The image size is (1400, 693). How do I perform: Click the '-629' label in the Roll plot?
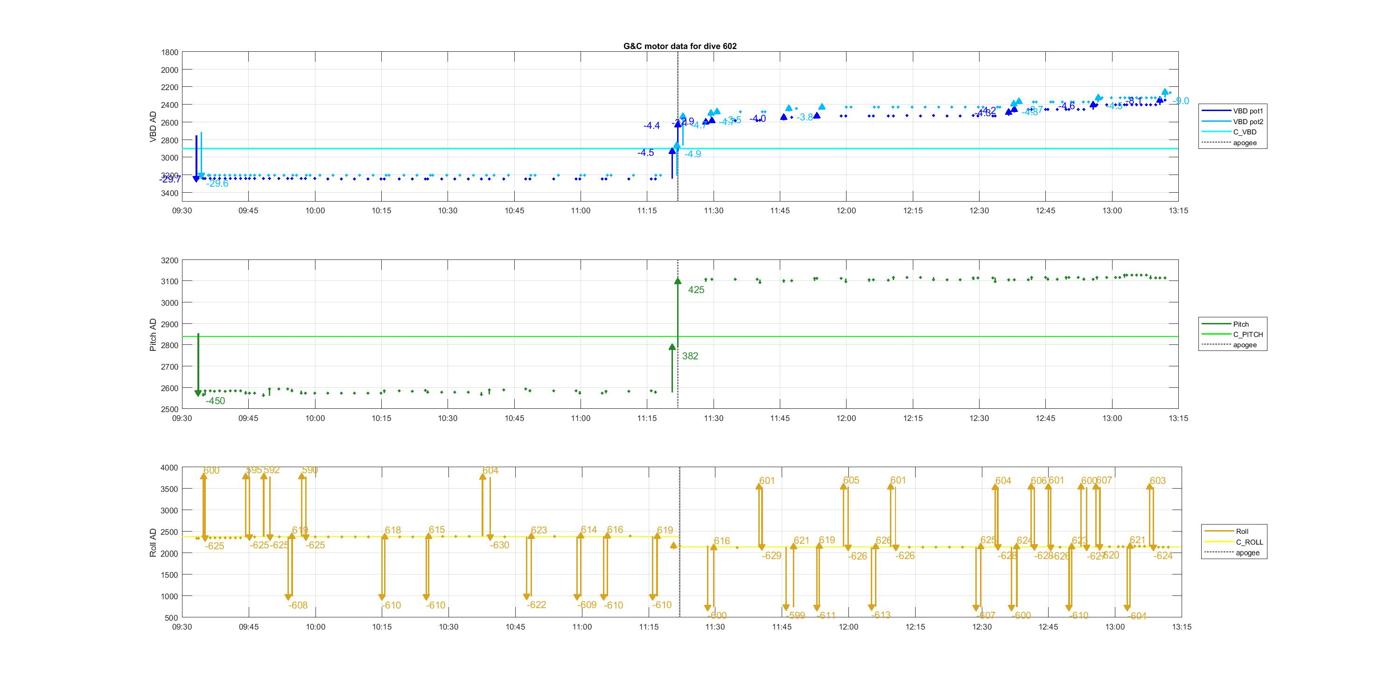[x=771, y=556]
